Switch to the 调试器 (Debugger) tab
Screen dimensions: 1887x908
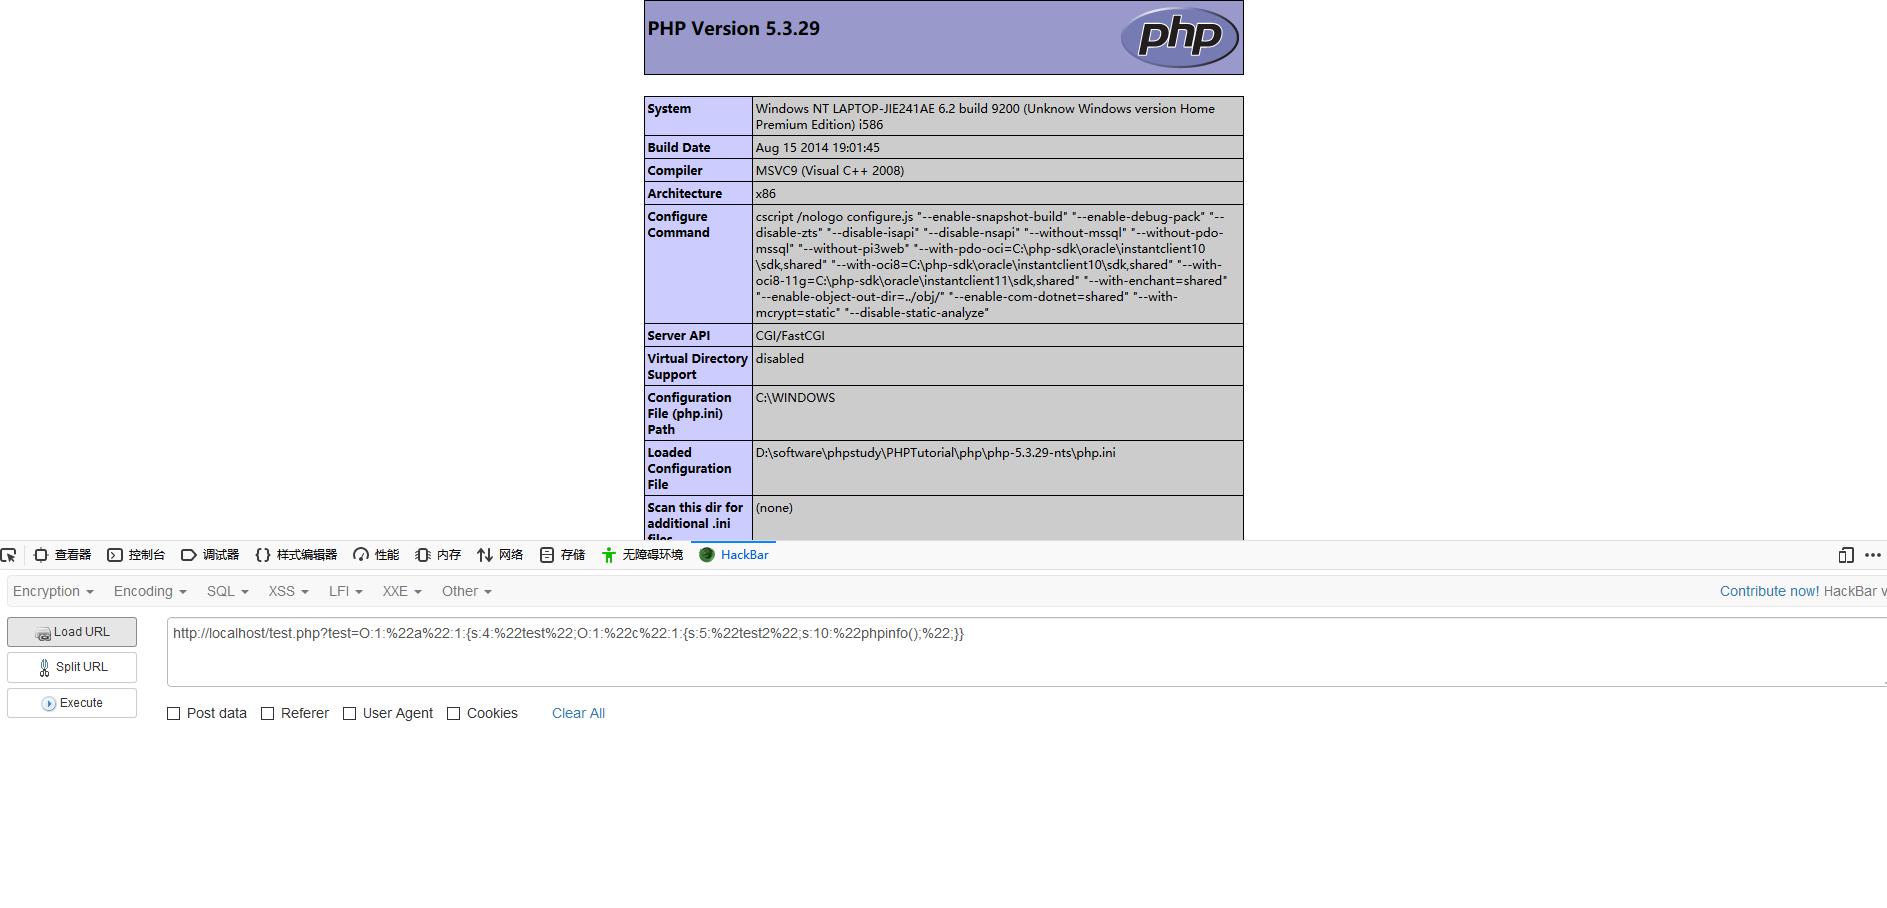[210, 555]
